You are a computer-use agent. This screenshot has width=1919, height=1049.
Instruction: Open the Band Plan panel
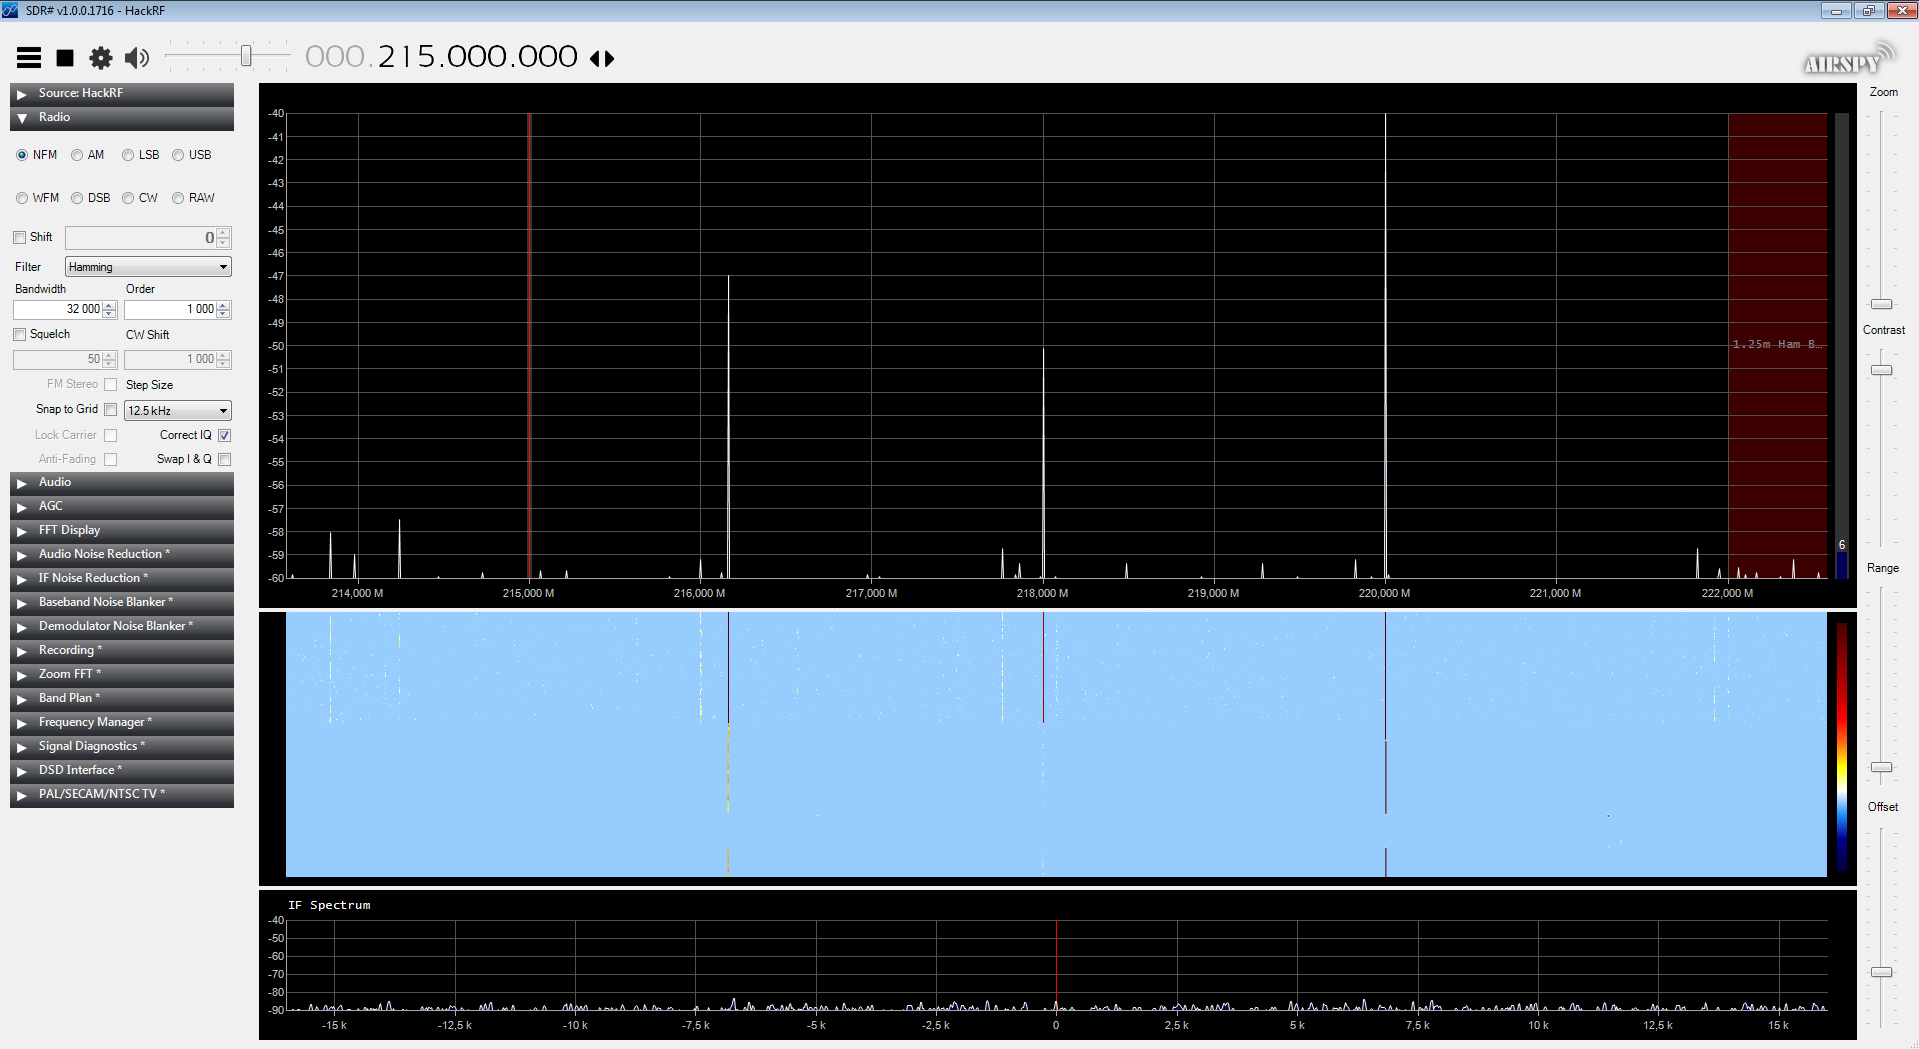pos(122,698)
